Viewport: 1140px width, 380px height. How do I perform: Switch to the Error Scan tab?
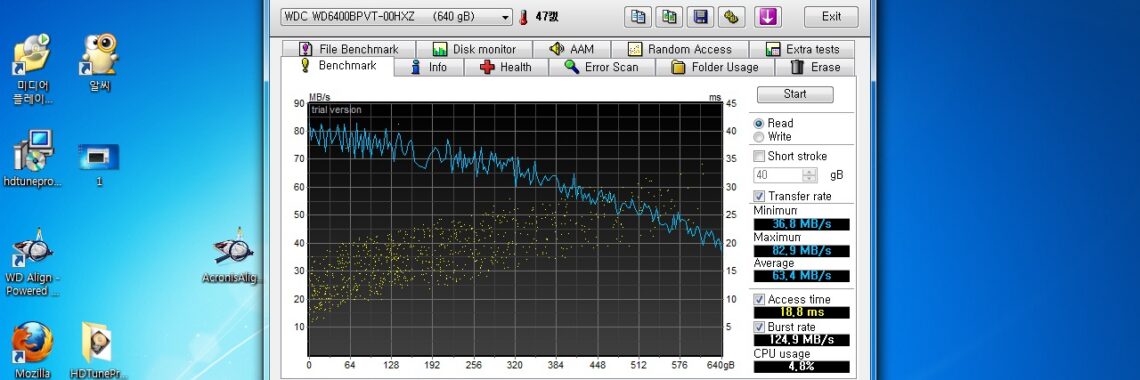tap(602, 67)
